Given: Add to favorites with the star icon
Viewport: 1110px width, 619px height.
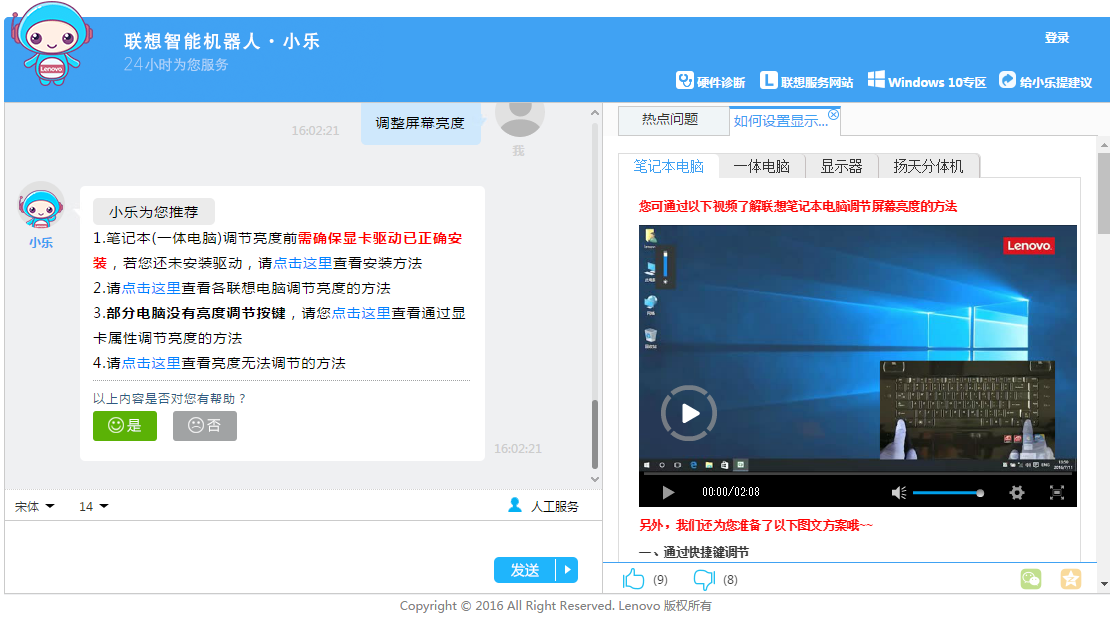Looking at the screenshot, I should [1070, 579].
